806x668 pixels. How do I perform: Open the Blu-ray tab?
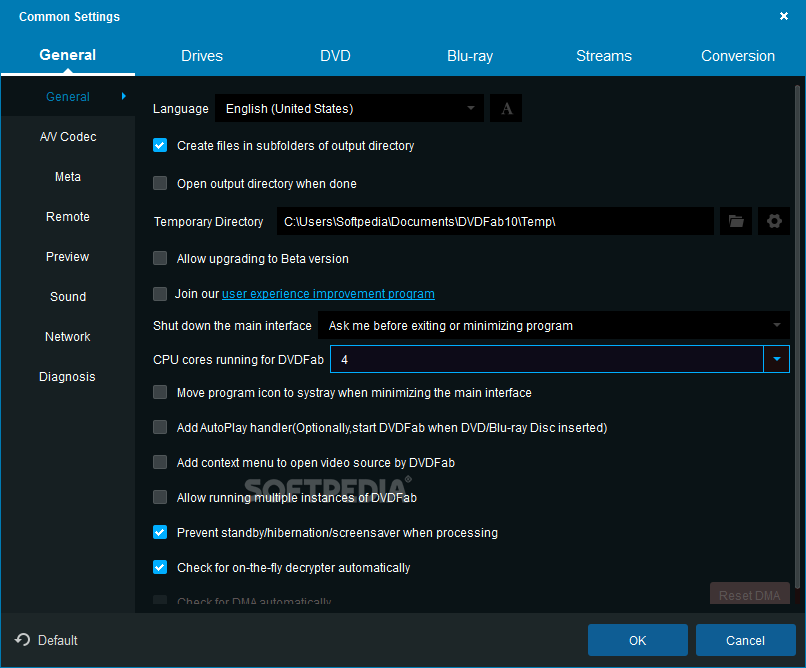[470, 56]
